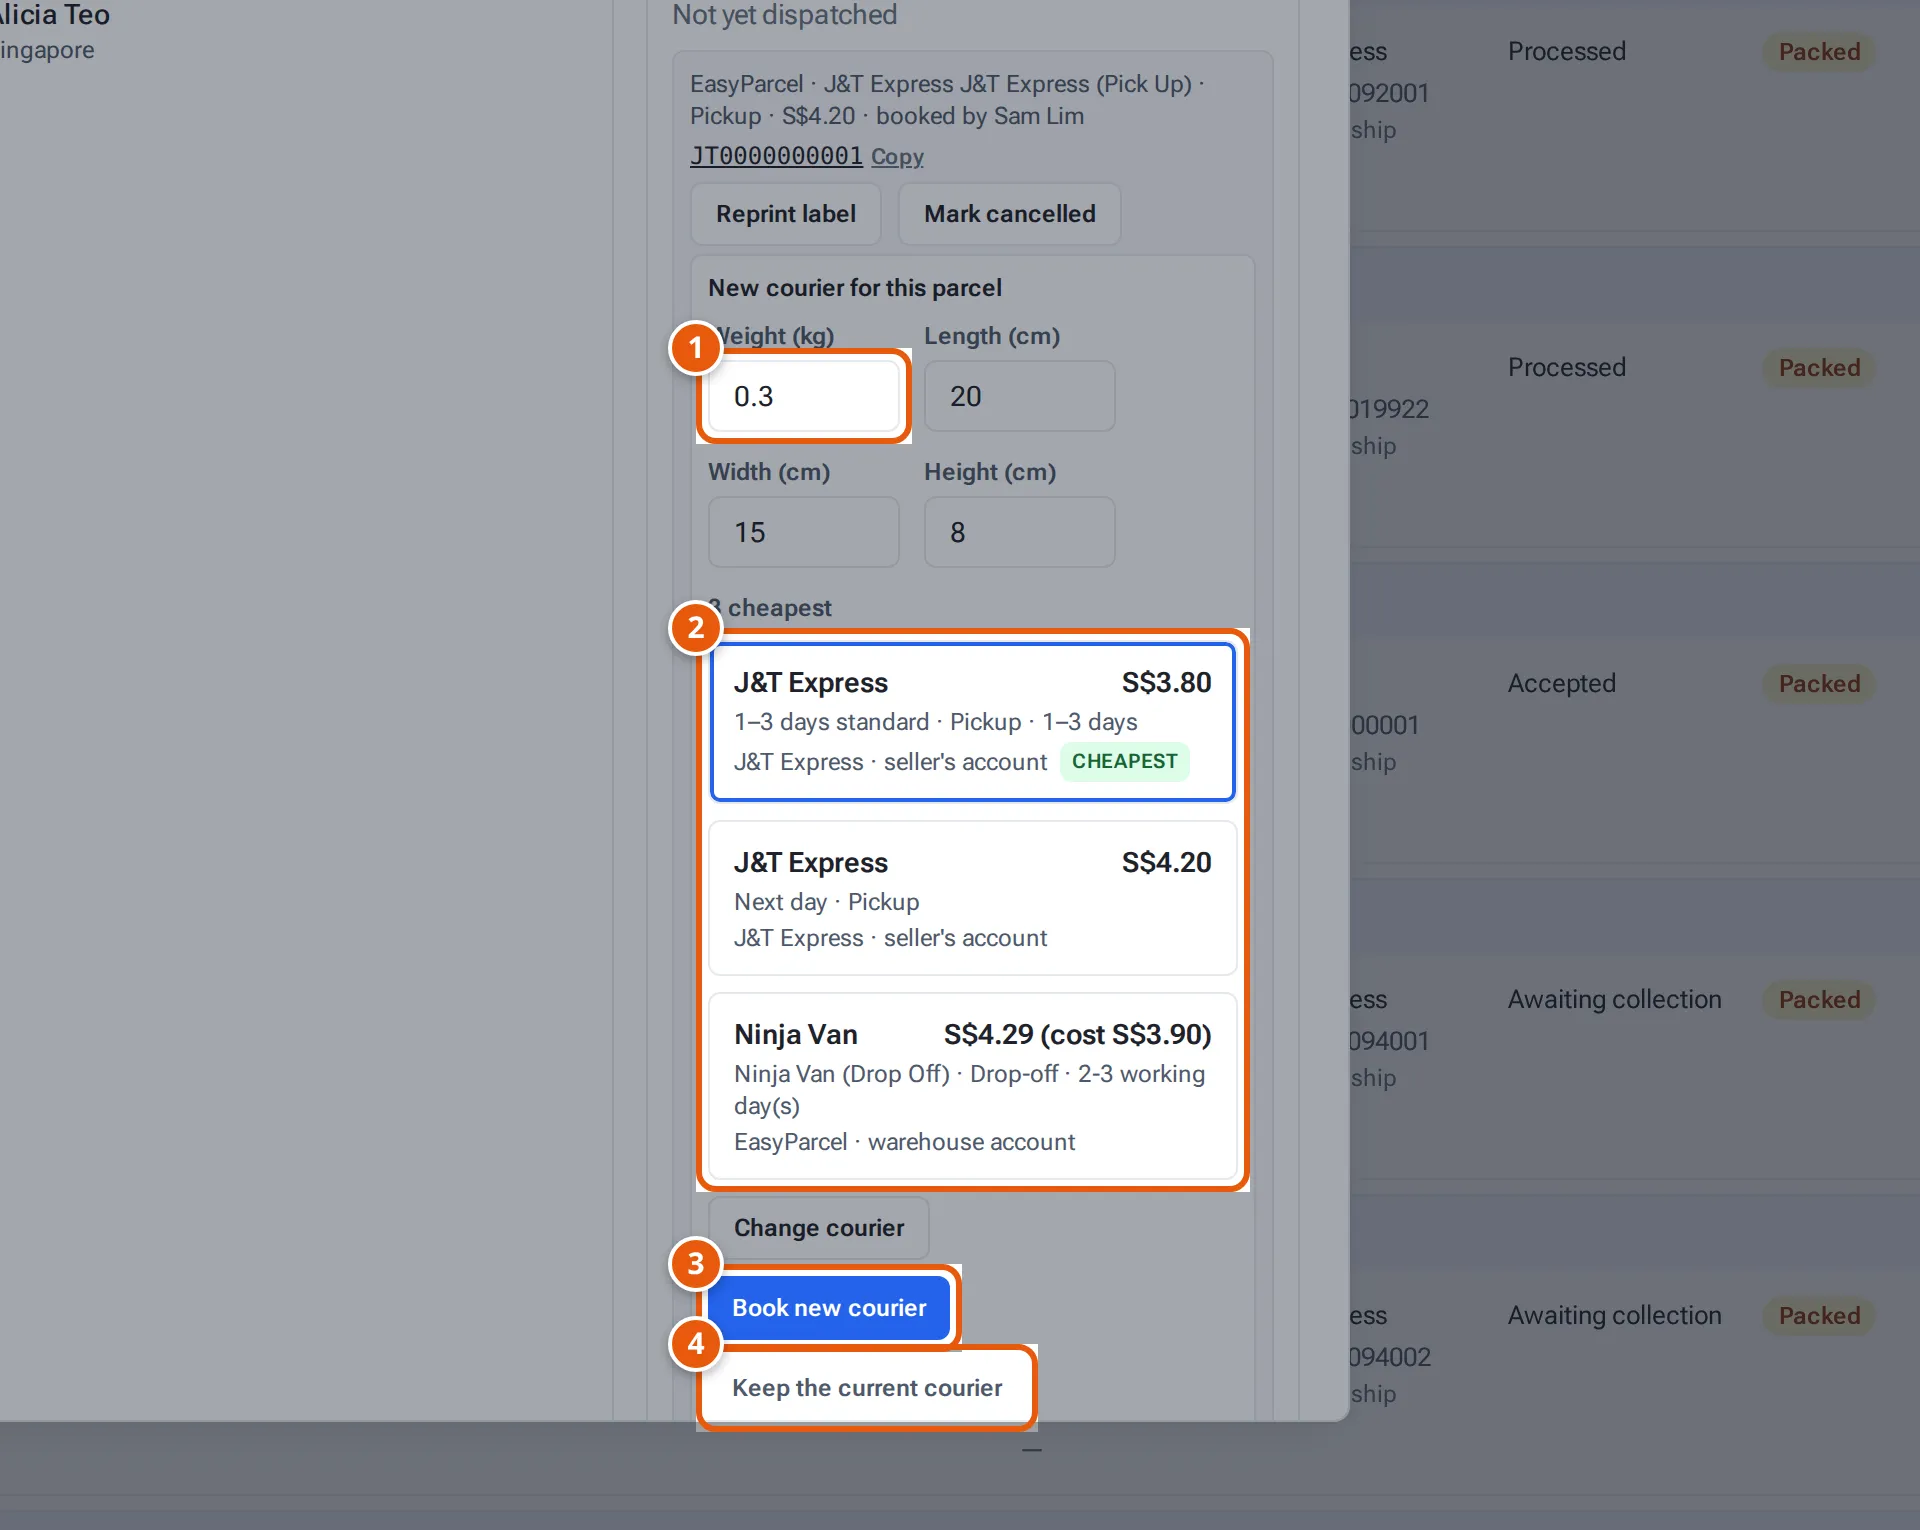Select the Ninja Van S$4.29 drop-off option
The height and width of the screenshot is (1530, 1920).
pos(972,1086)
